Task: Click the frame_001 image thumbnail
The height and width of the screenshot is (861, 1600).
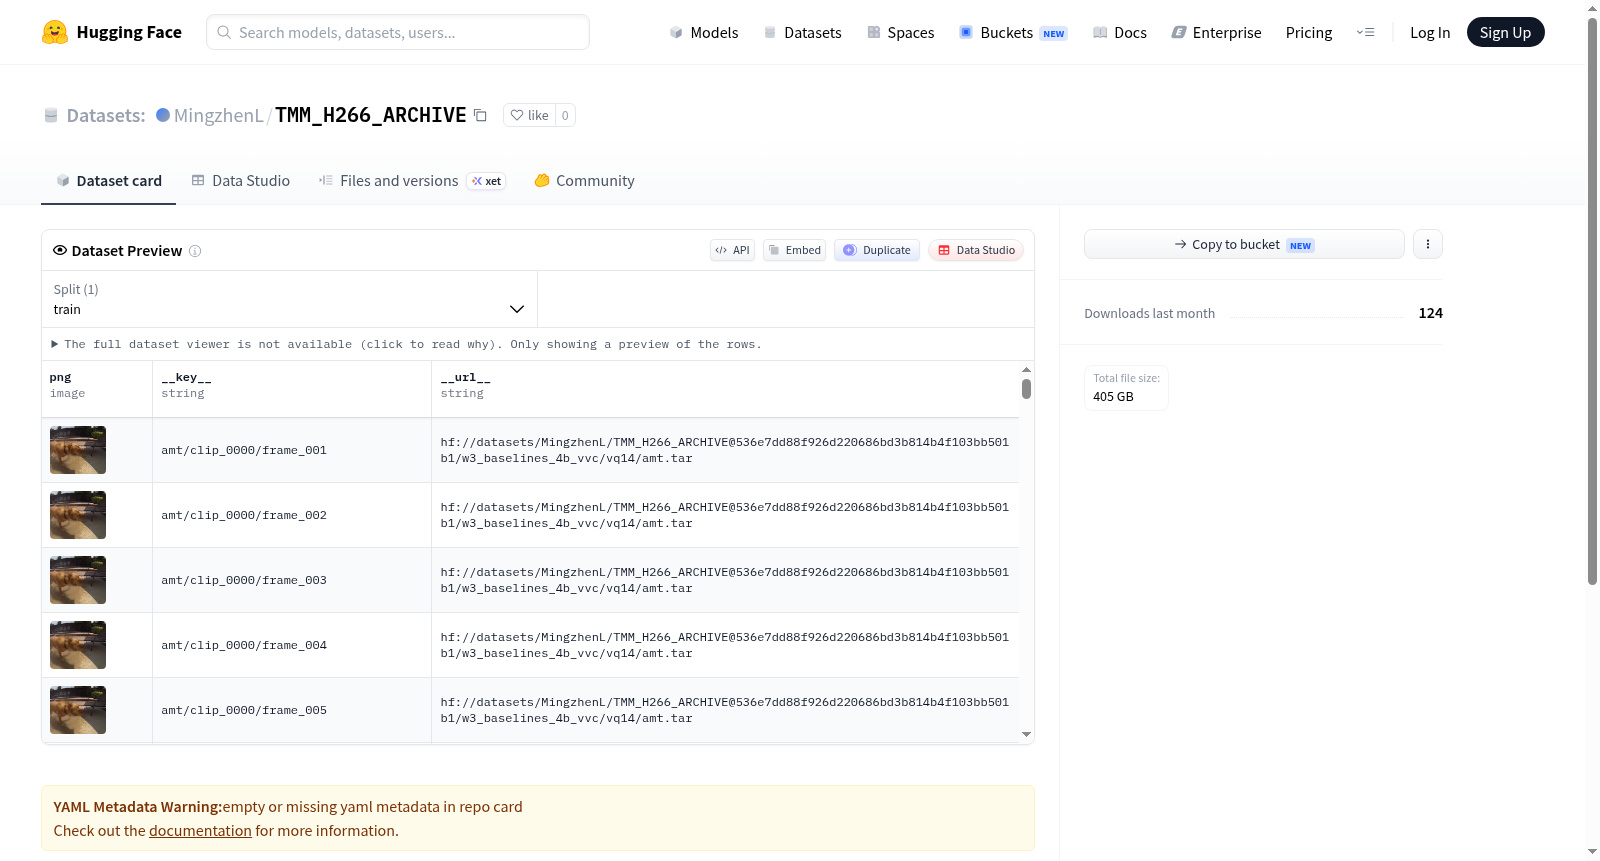Action: tap(78, 450)
